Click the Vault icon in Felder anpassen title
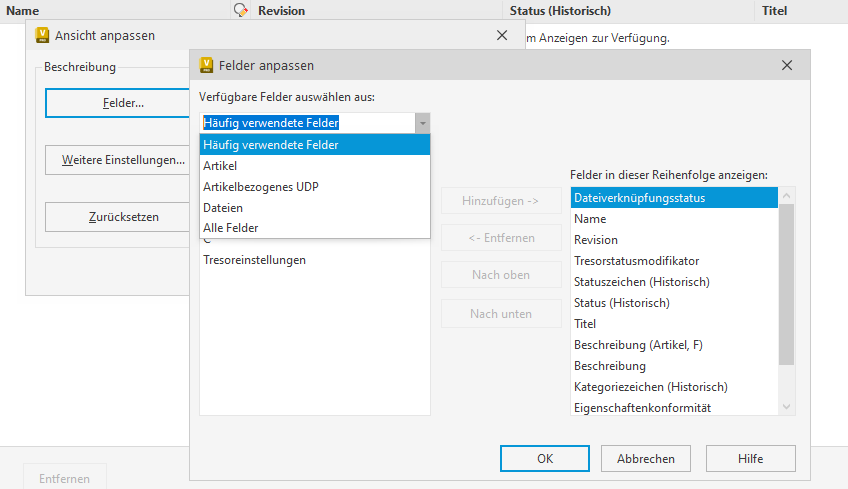Viewport: 848px width, 489px height. tap(206, 65)
